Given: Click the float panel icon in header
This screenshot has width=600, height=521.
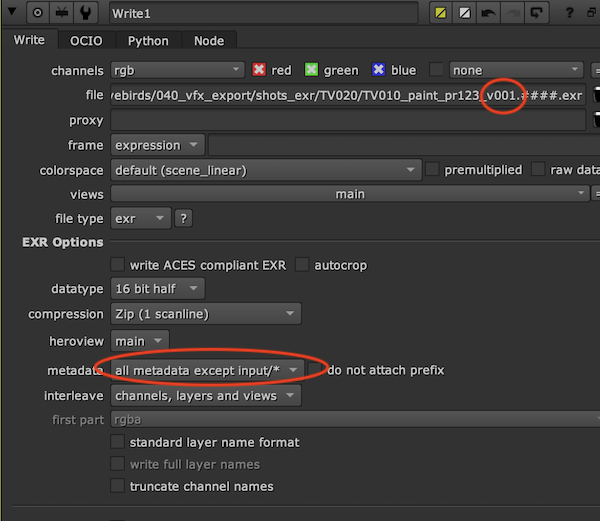Looking at the screenshot, I should 538,13.
